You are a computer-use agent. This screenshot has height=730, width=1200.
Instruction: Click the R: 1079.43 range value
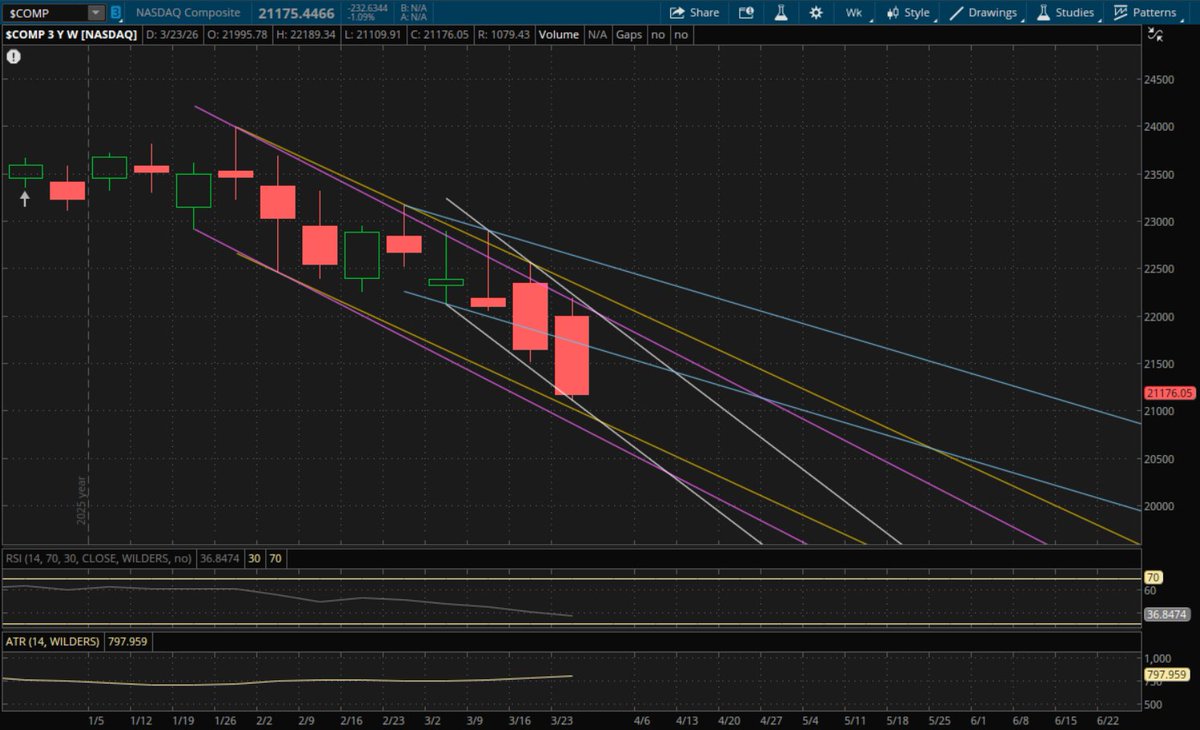(505, 34)
